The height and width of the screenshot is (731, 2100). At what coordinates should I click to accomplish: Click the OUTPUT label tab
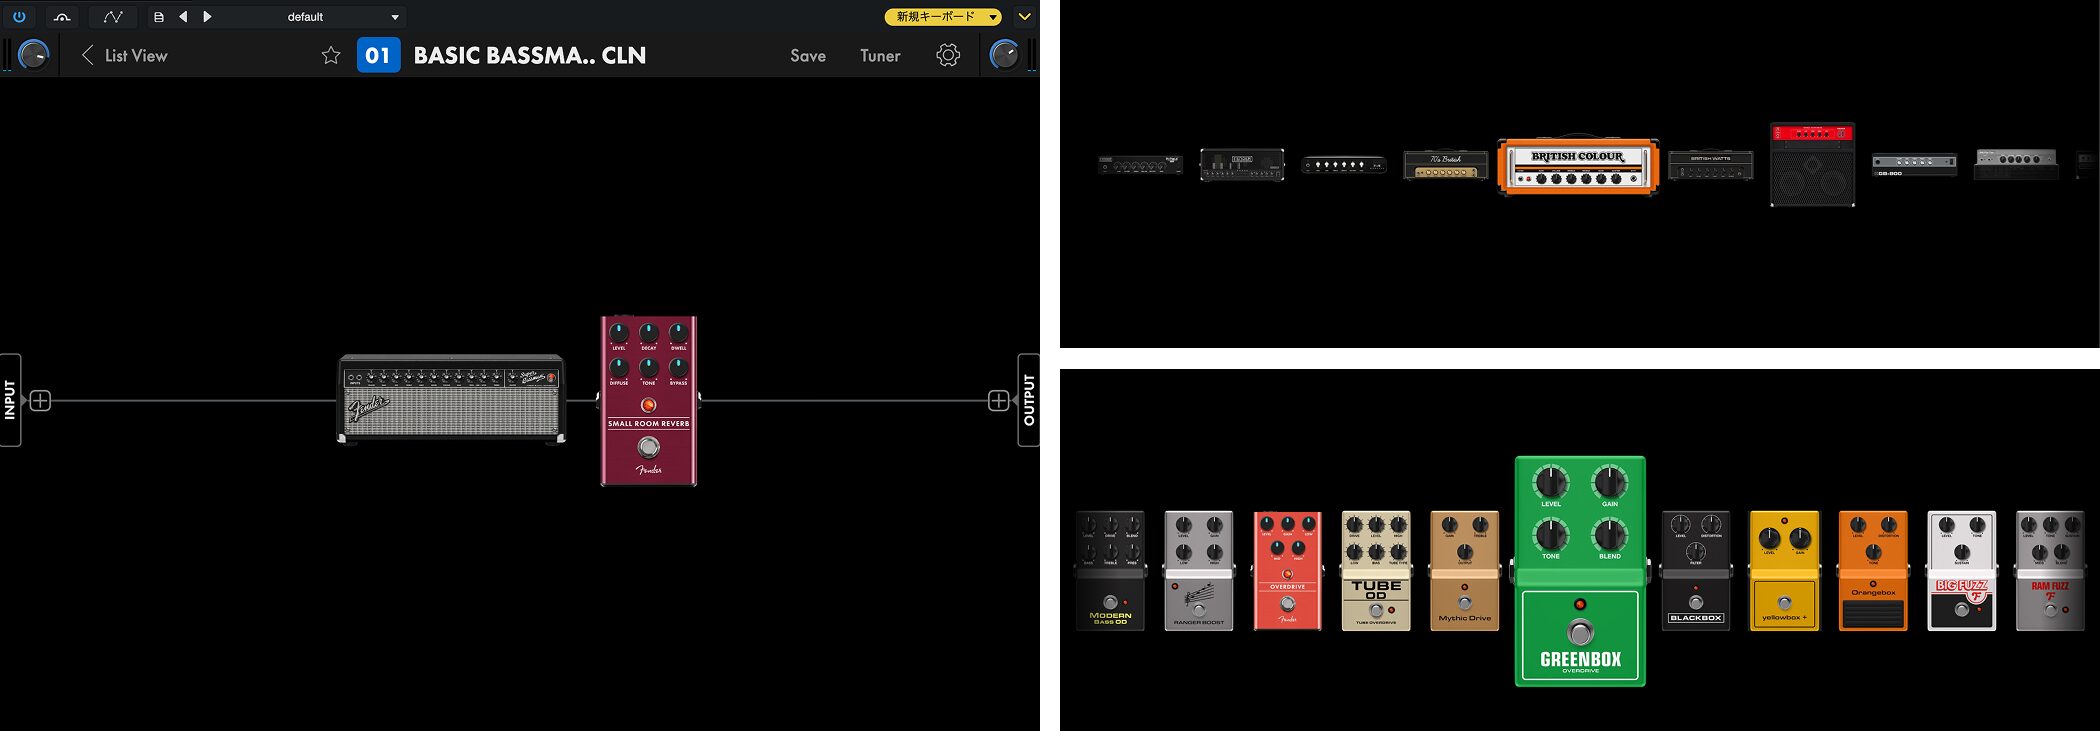click(1029, 400)
